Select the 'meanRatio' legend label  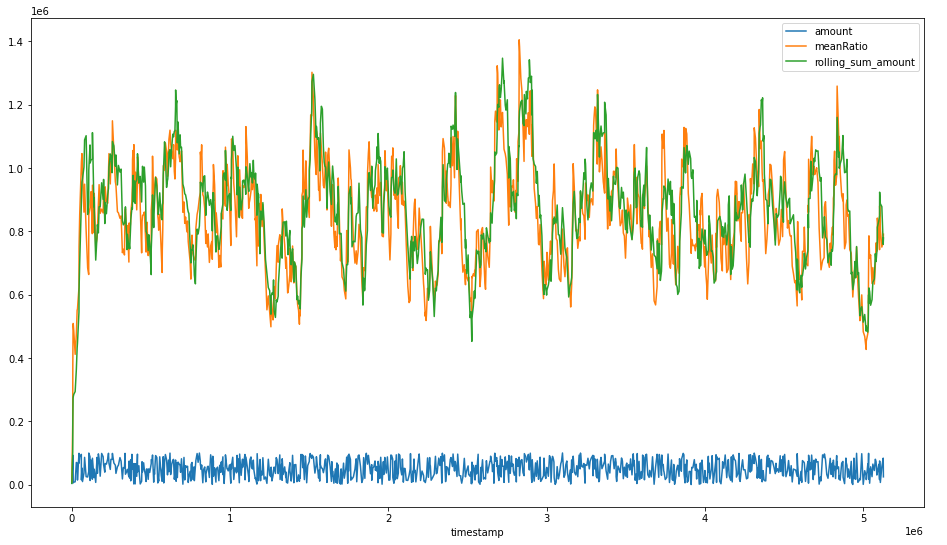tap(841, 47)
